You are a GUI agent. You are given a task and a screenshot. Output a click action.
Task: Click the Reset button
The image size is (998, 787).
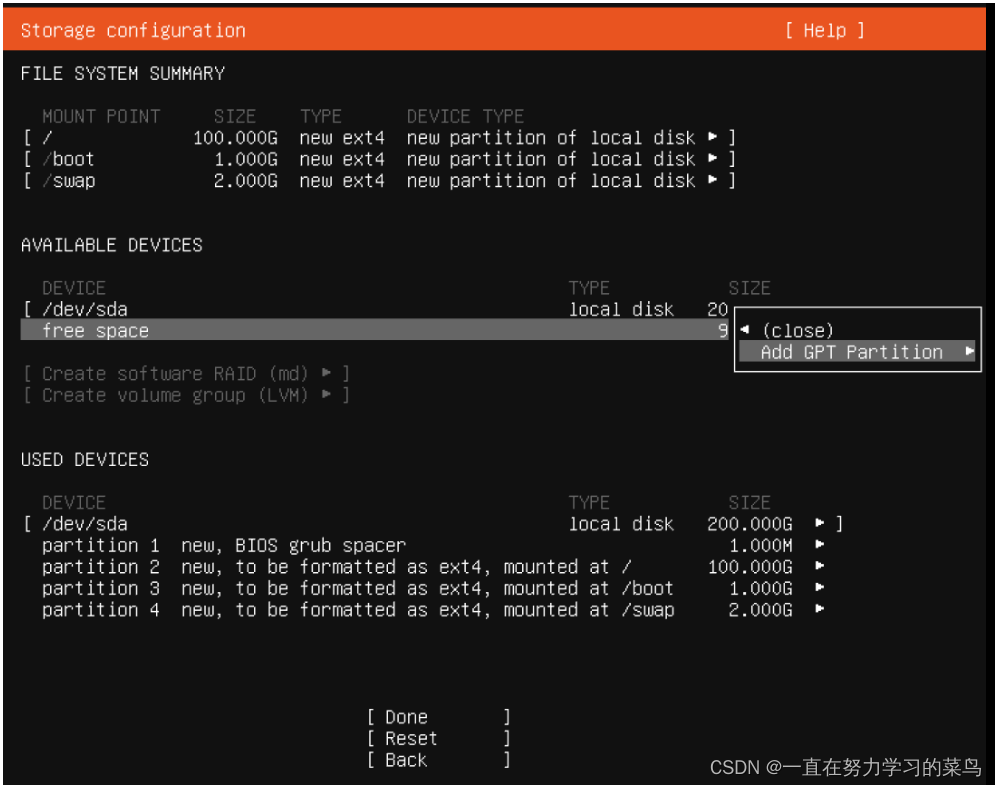click(439, 739)
